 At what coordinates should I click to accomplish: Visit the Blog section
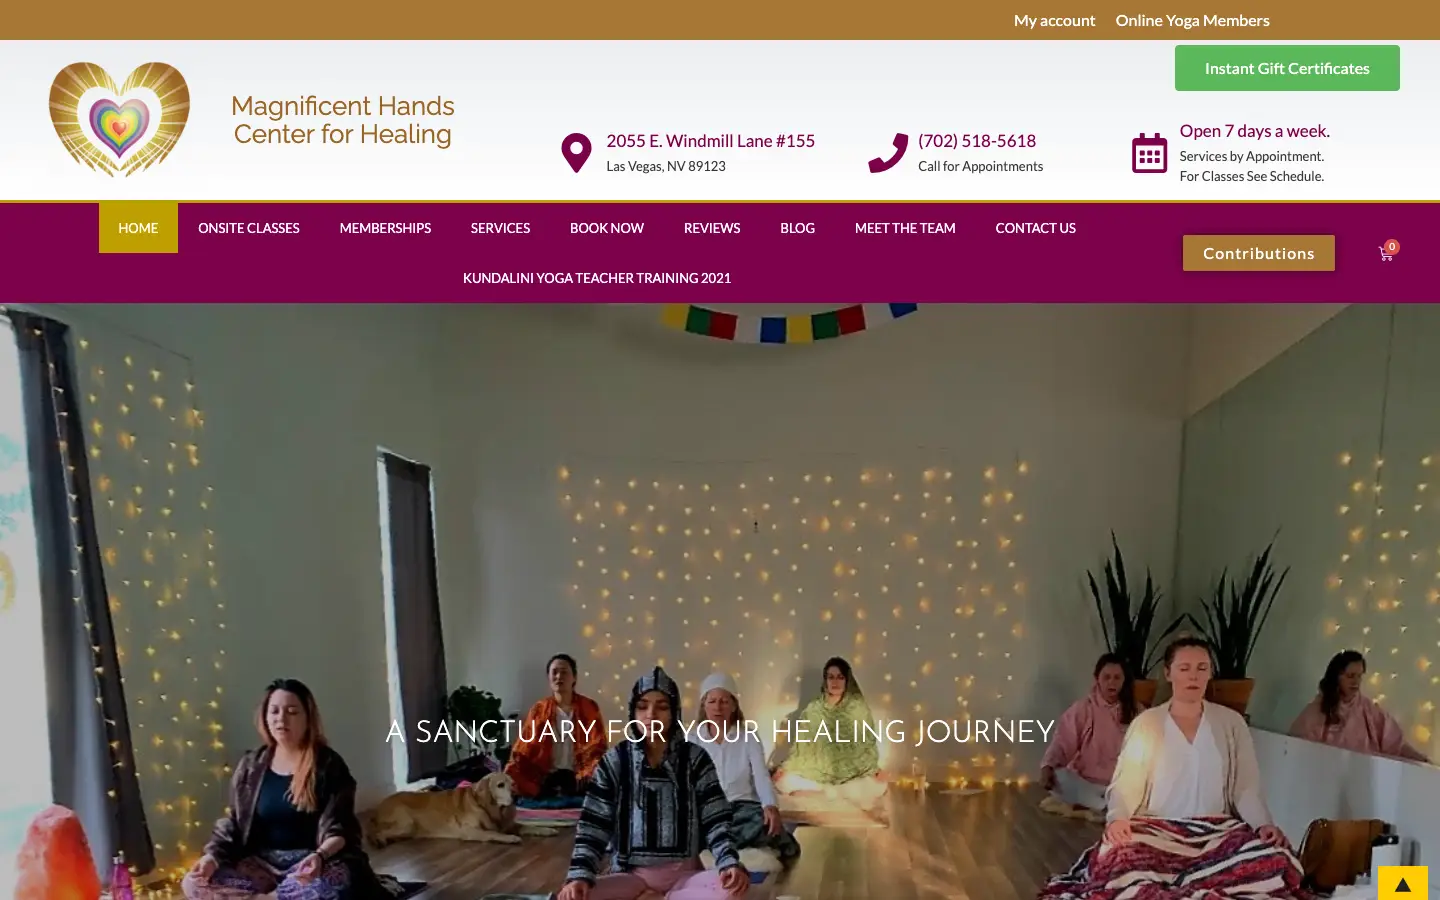797,228
